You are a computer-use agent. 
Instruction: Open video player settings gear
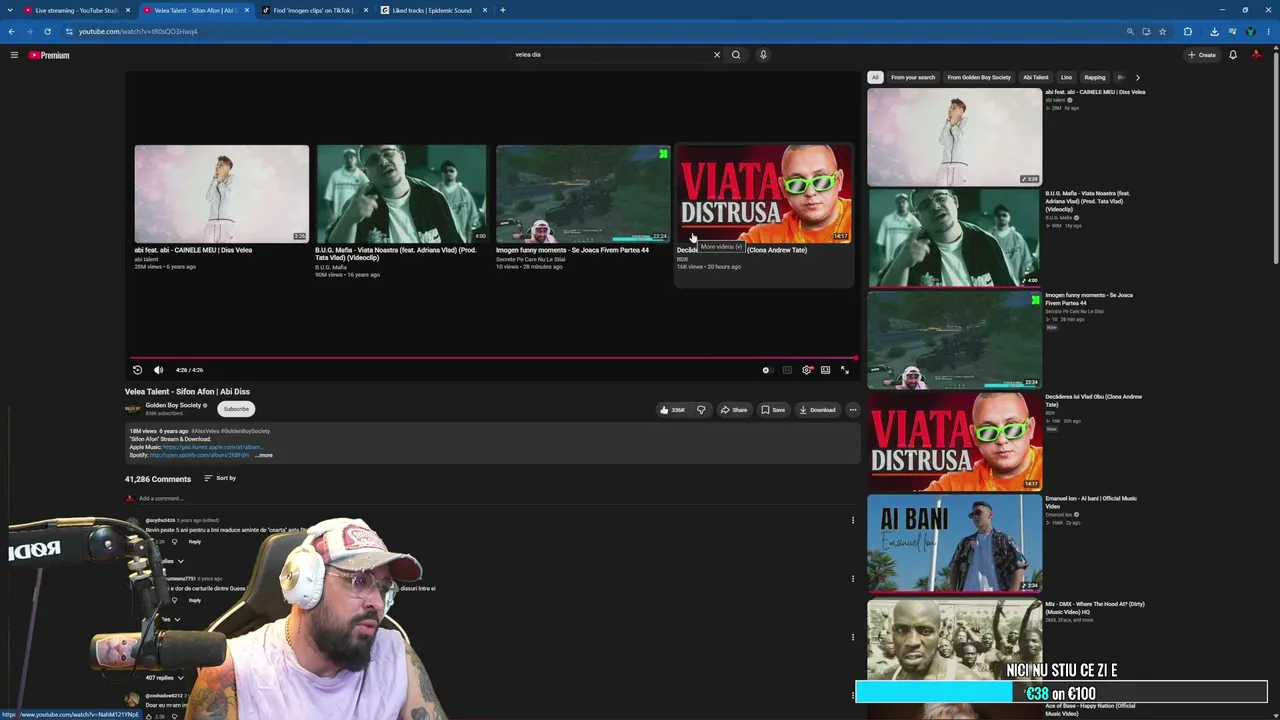[807, 370]
